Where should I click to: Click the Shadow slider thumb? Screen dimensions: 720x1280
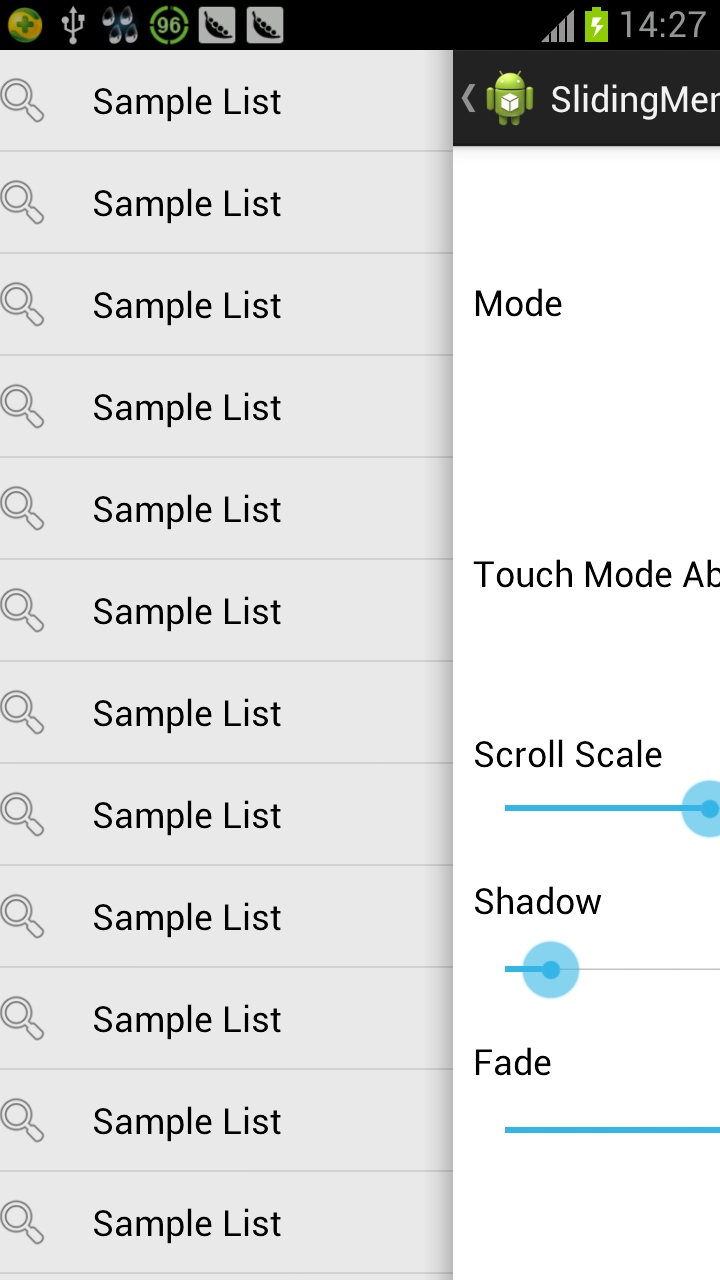[550, 969]
